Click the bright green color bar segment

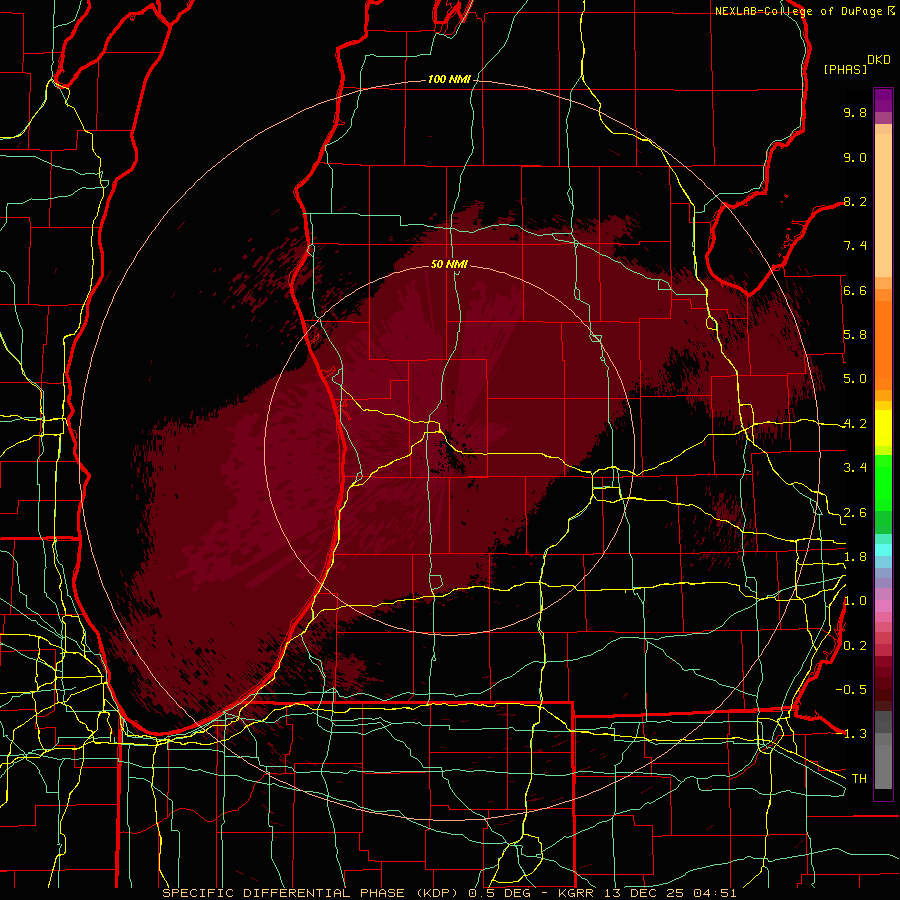point(883,483)
